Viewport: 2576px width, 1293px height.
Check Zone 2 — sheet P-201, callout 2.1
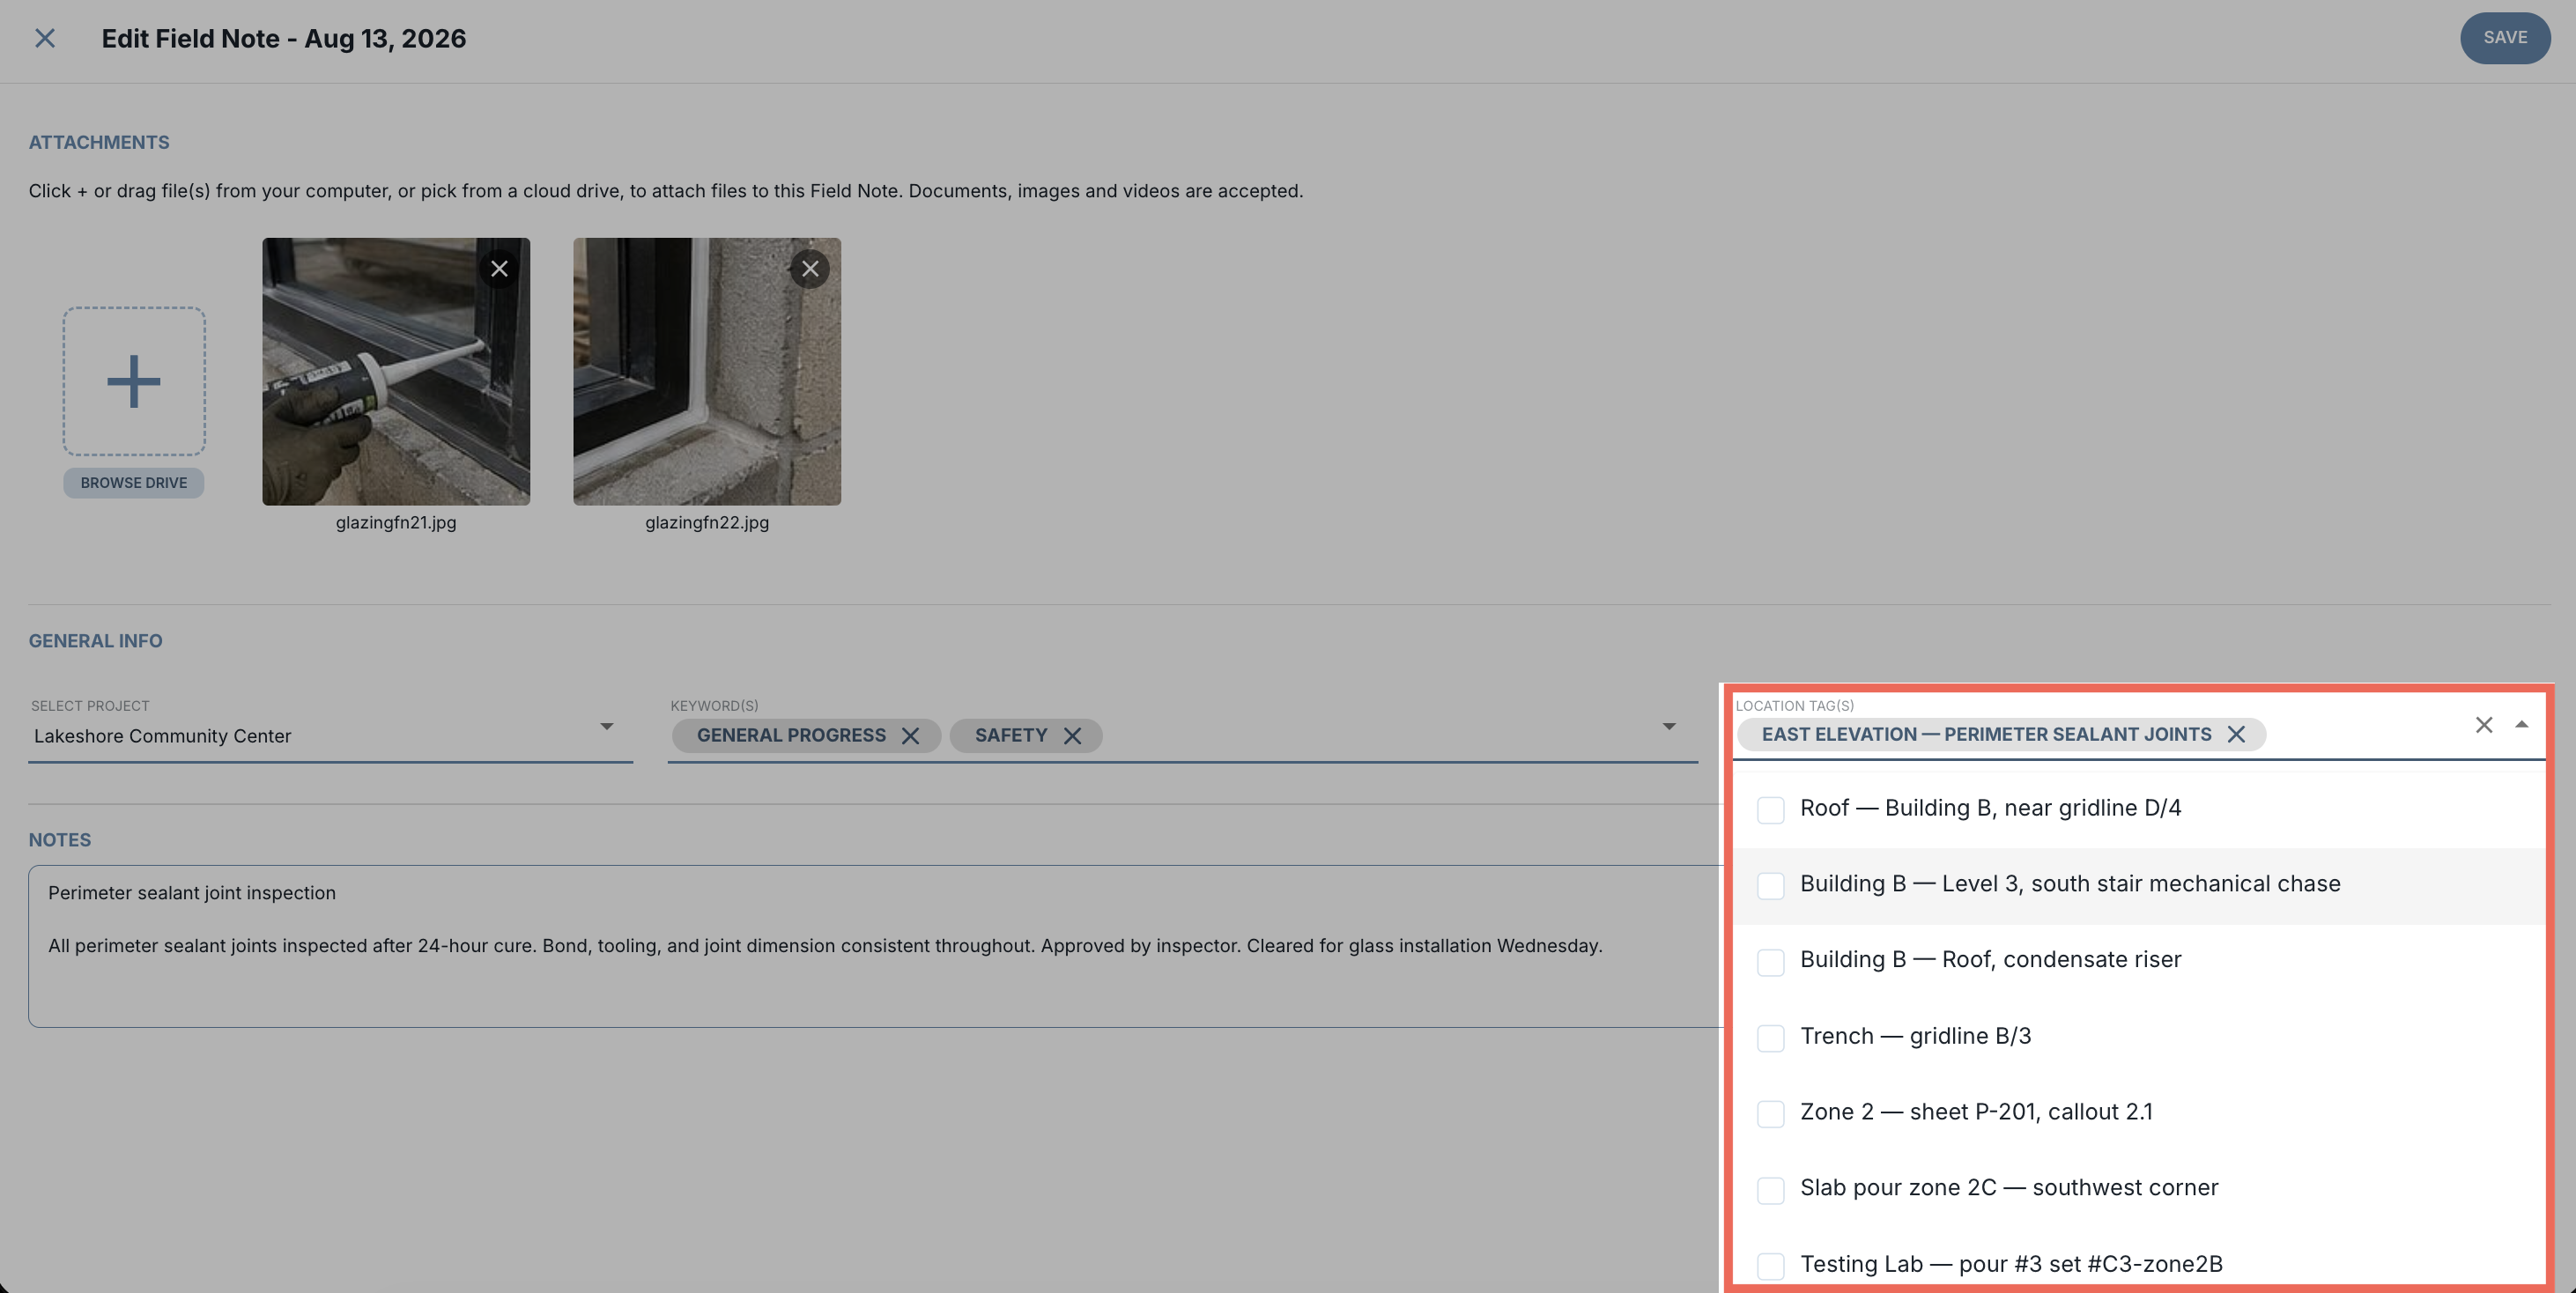tap(1771, 1113)
